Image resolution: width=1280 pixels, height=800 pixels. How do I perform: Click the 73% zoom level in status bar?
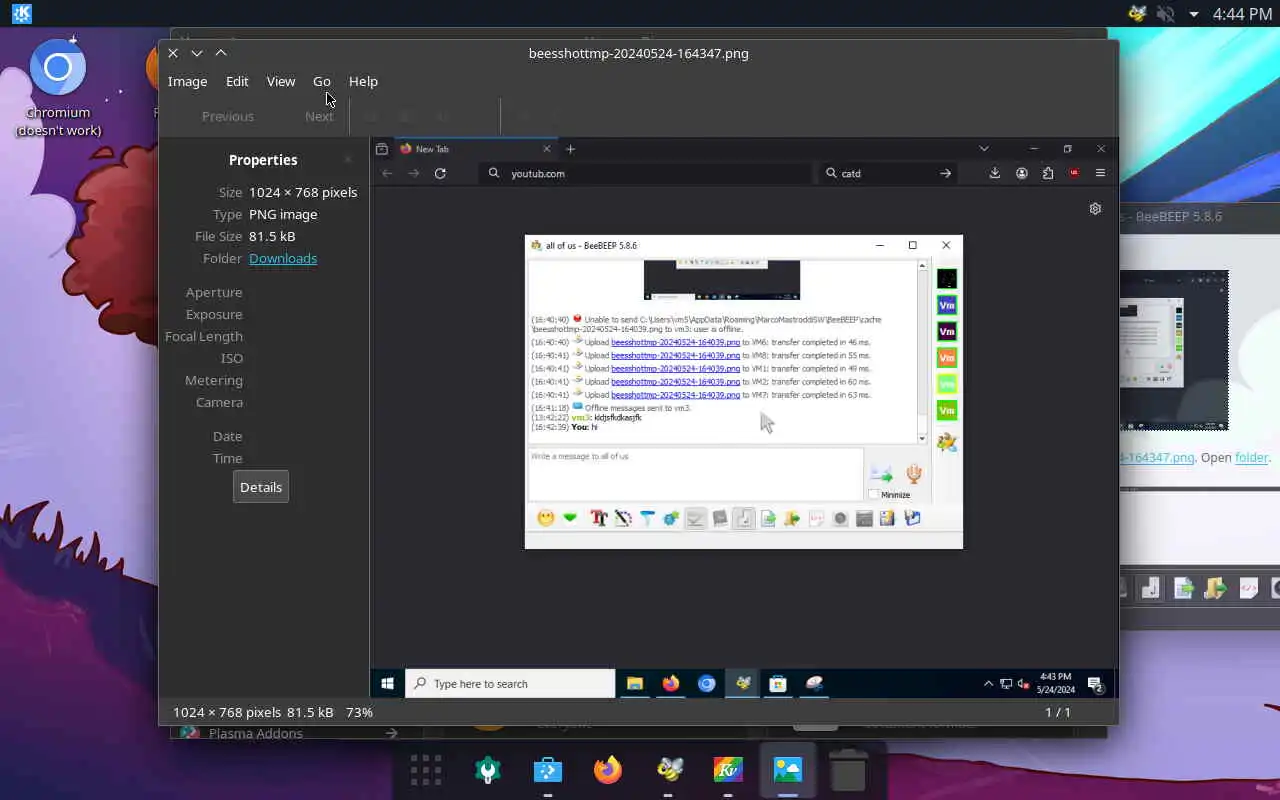tap(359, 712)
